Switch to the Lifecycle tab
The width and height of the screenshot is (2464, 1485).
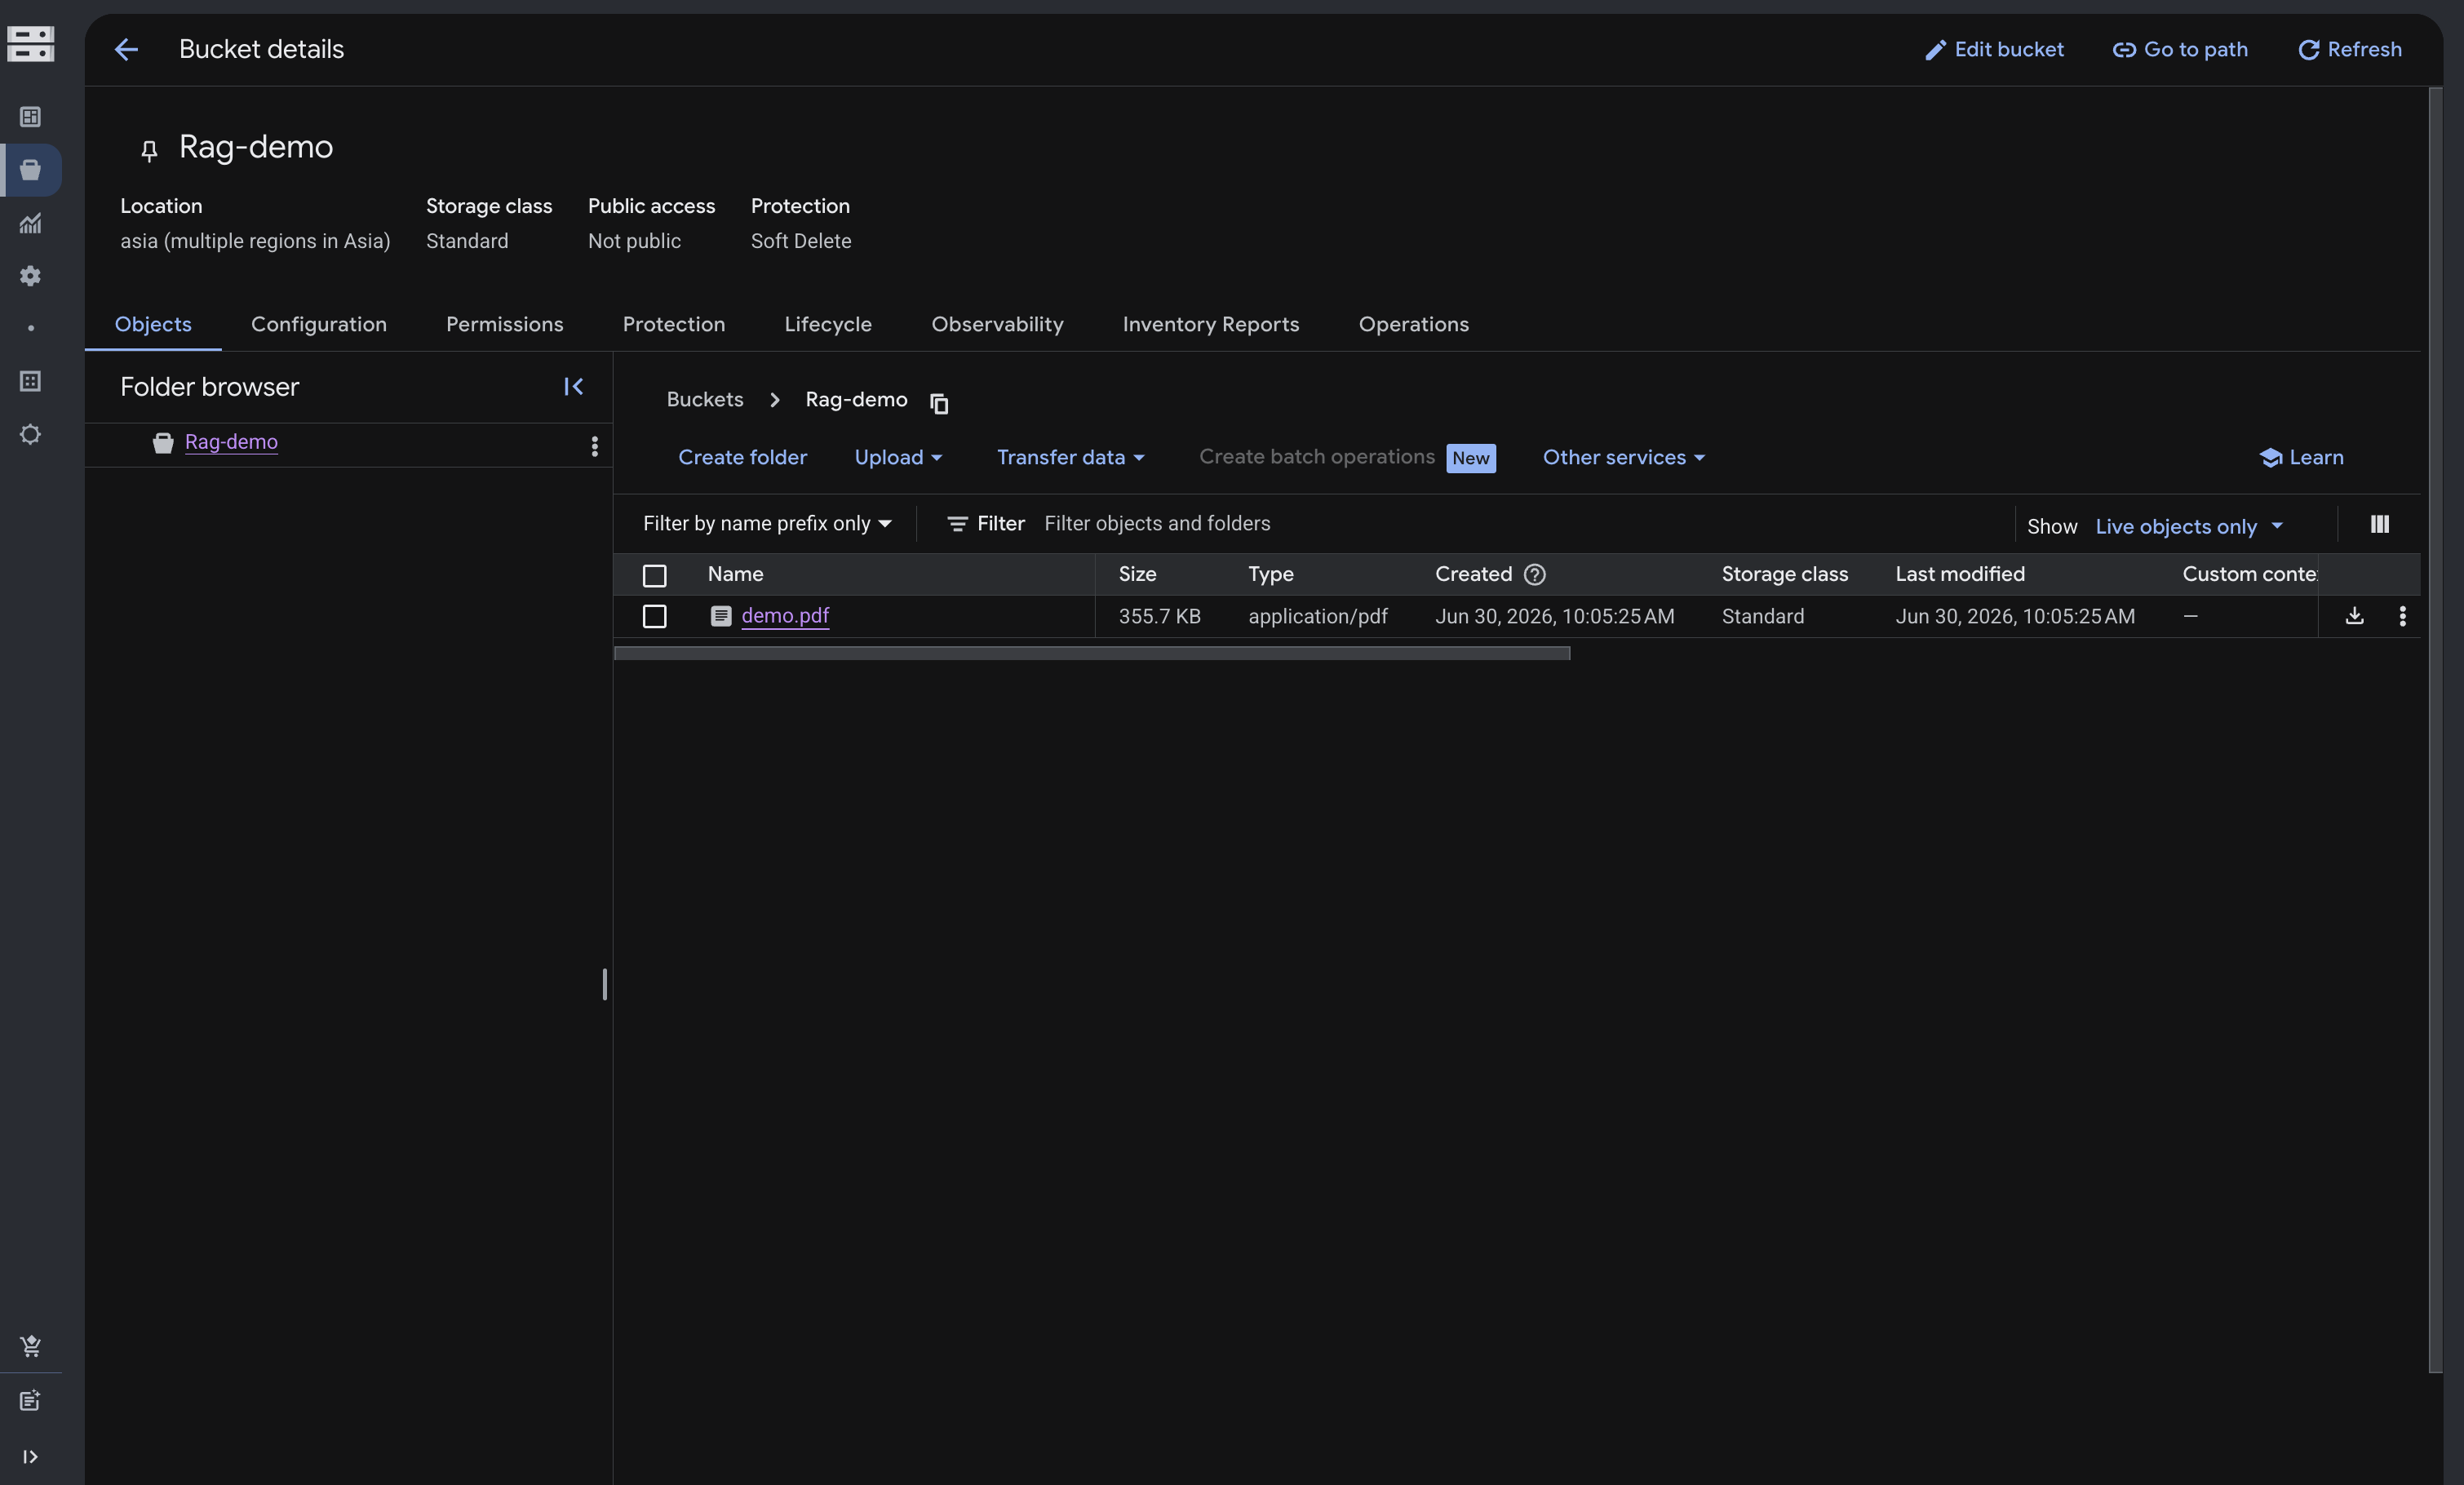point(827,324)
